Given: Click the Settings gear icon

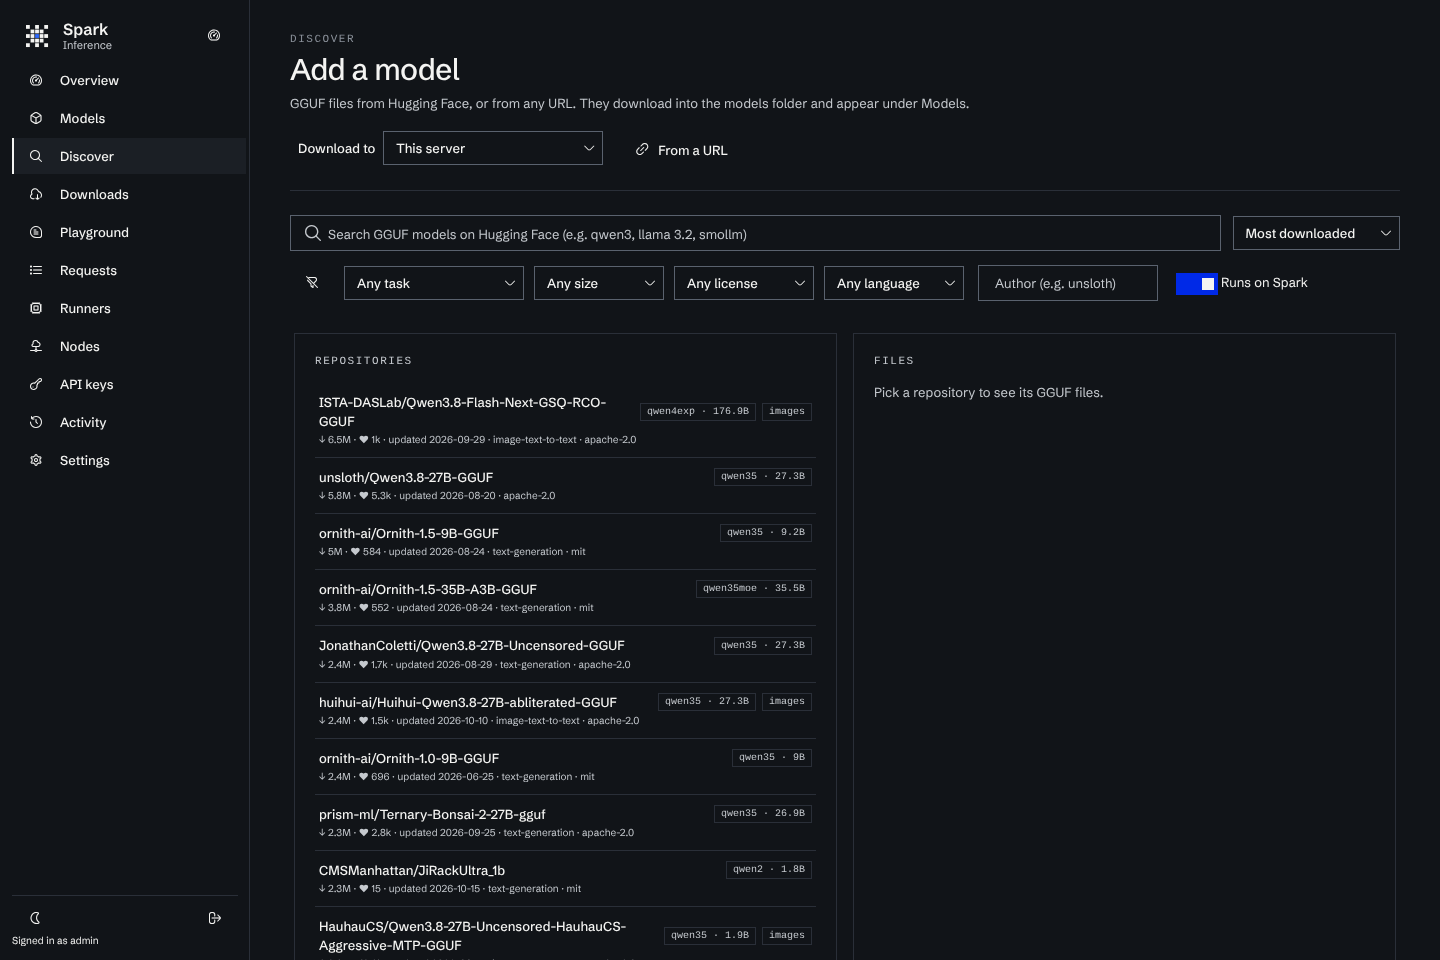Looking at the screenshot, I should (36, 460).
